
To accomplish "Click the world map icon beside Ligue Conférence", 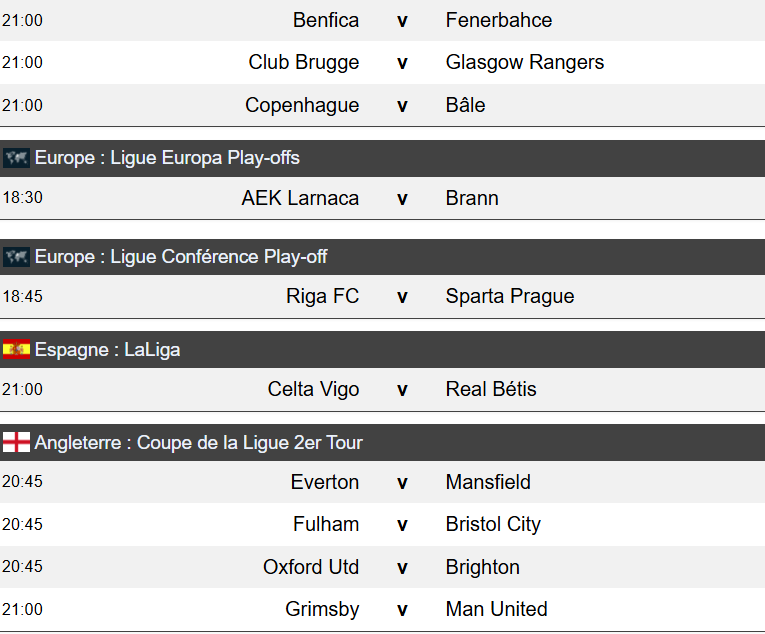I will tap(16, 257).
